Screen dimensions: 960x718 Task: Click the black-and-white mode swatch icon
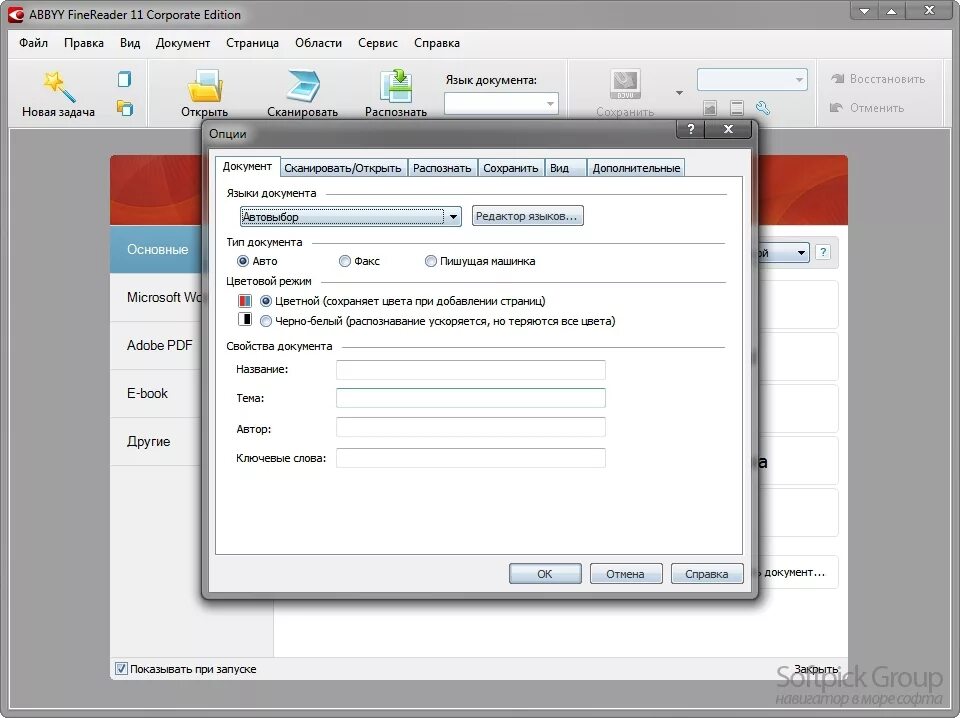click(244, 320)
